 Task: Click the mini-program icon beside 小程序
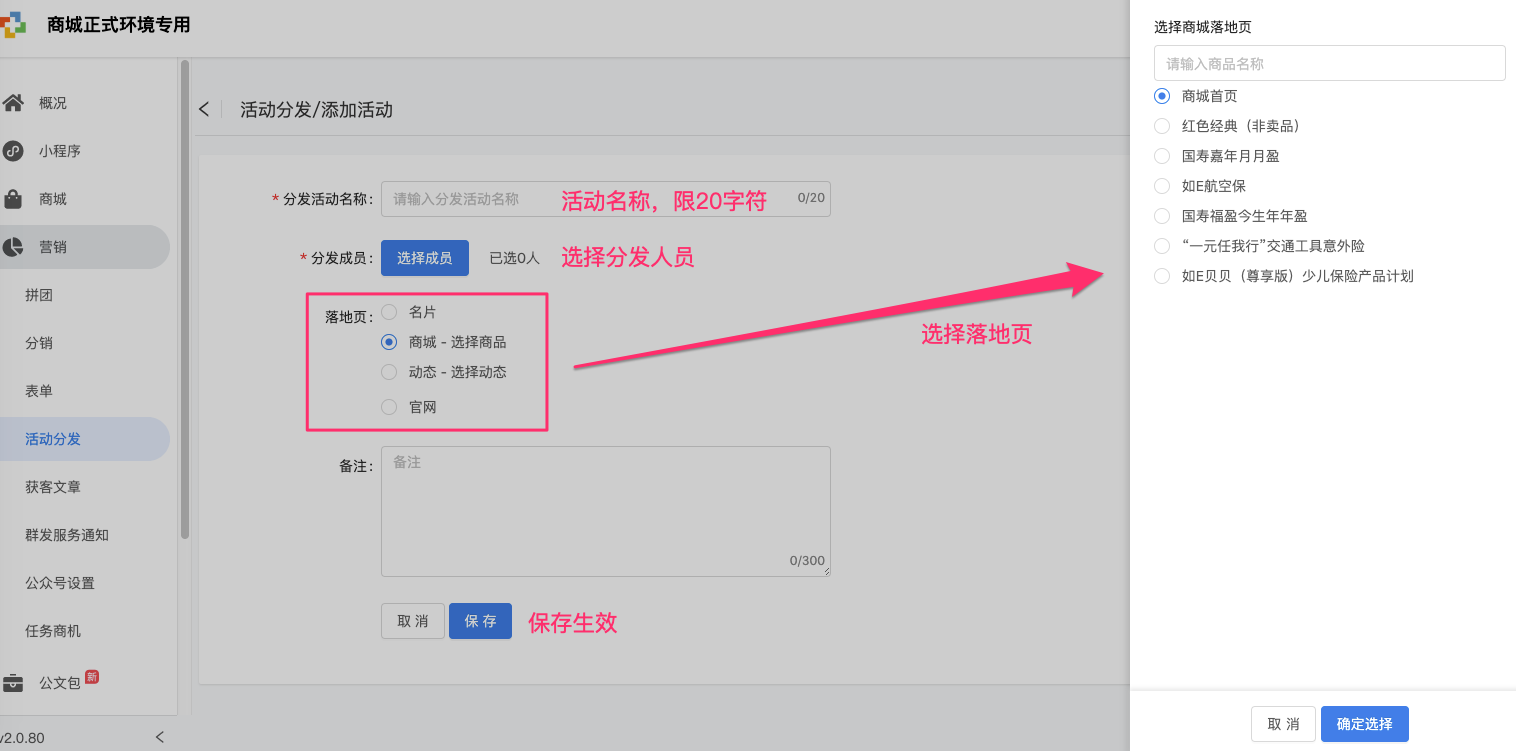(13, 151)
